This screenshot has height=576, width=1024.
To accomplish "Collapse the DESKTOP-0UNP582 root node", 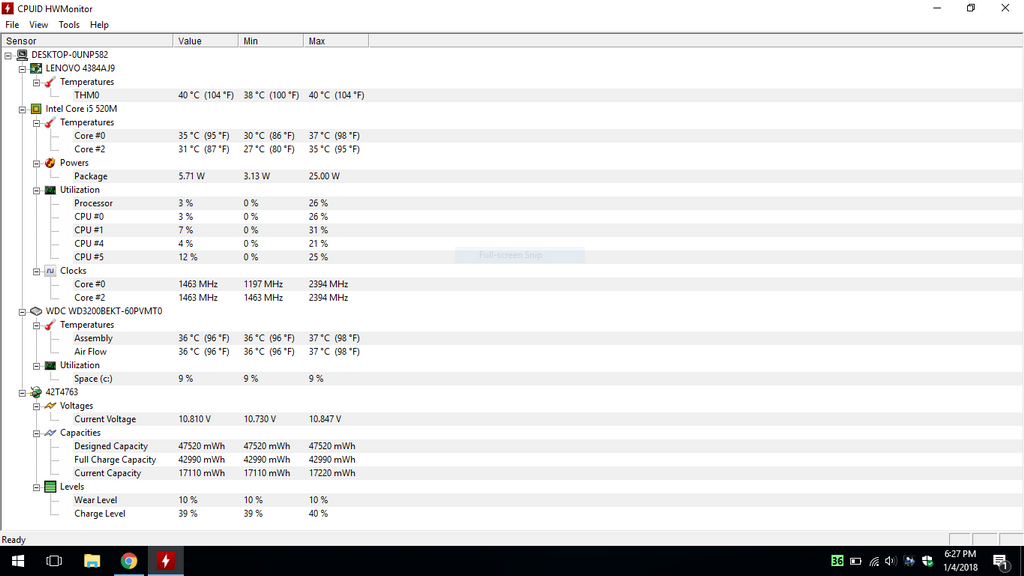I will [8, 56].
